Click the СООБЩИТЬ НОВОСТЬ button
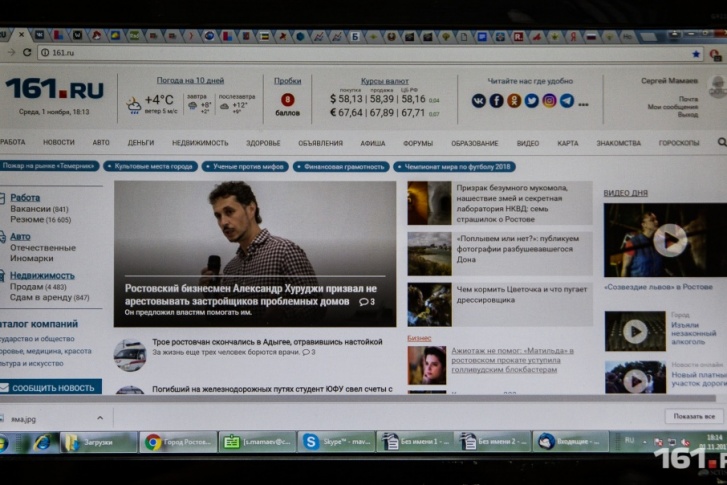This screenshot has height=485, width=727. click(51, 388)
